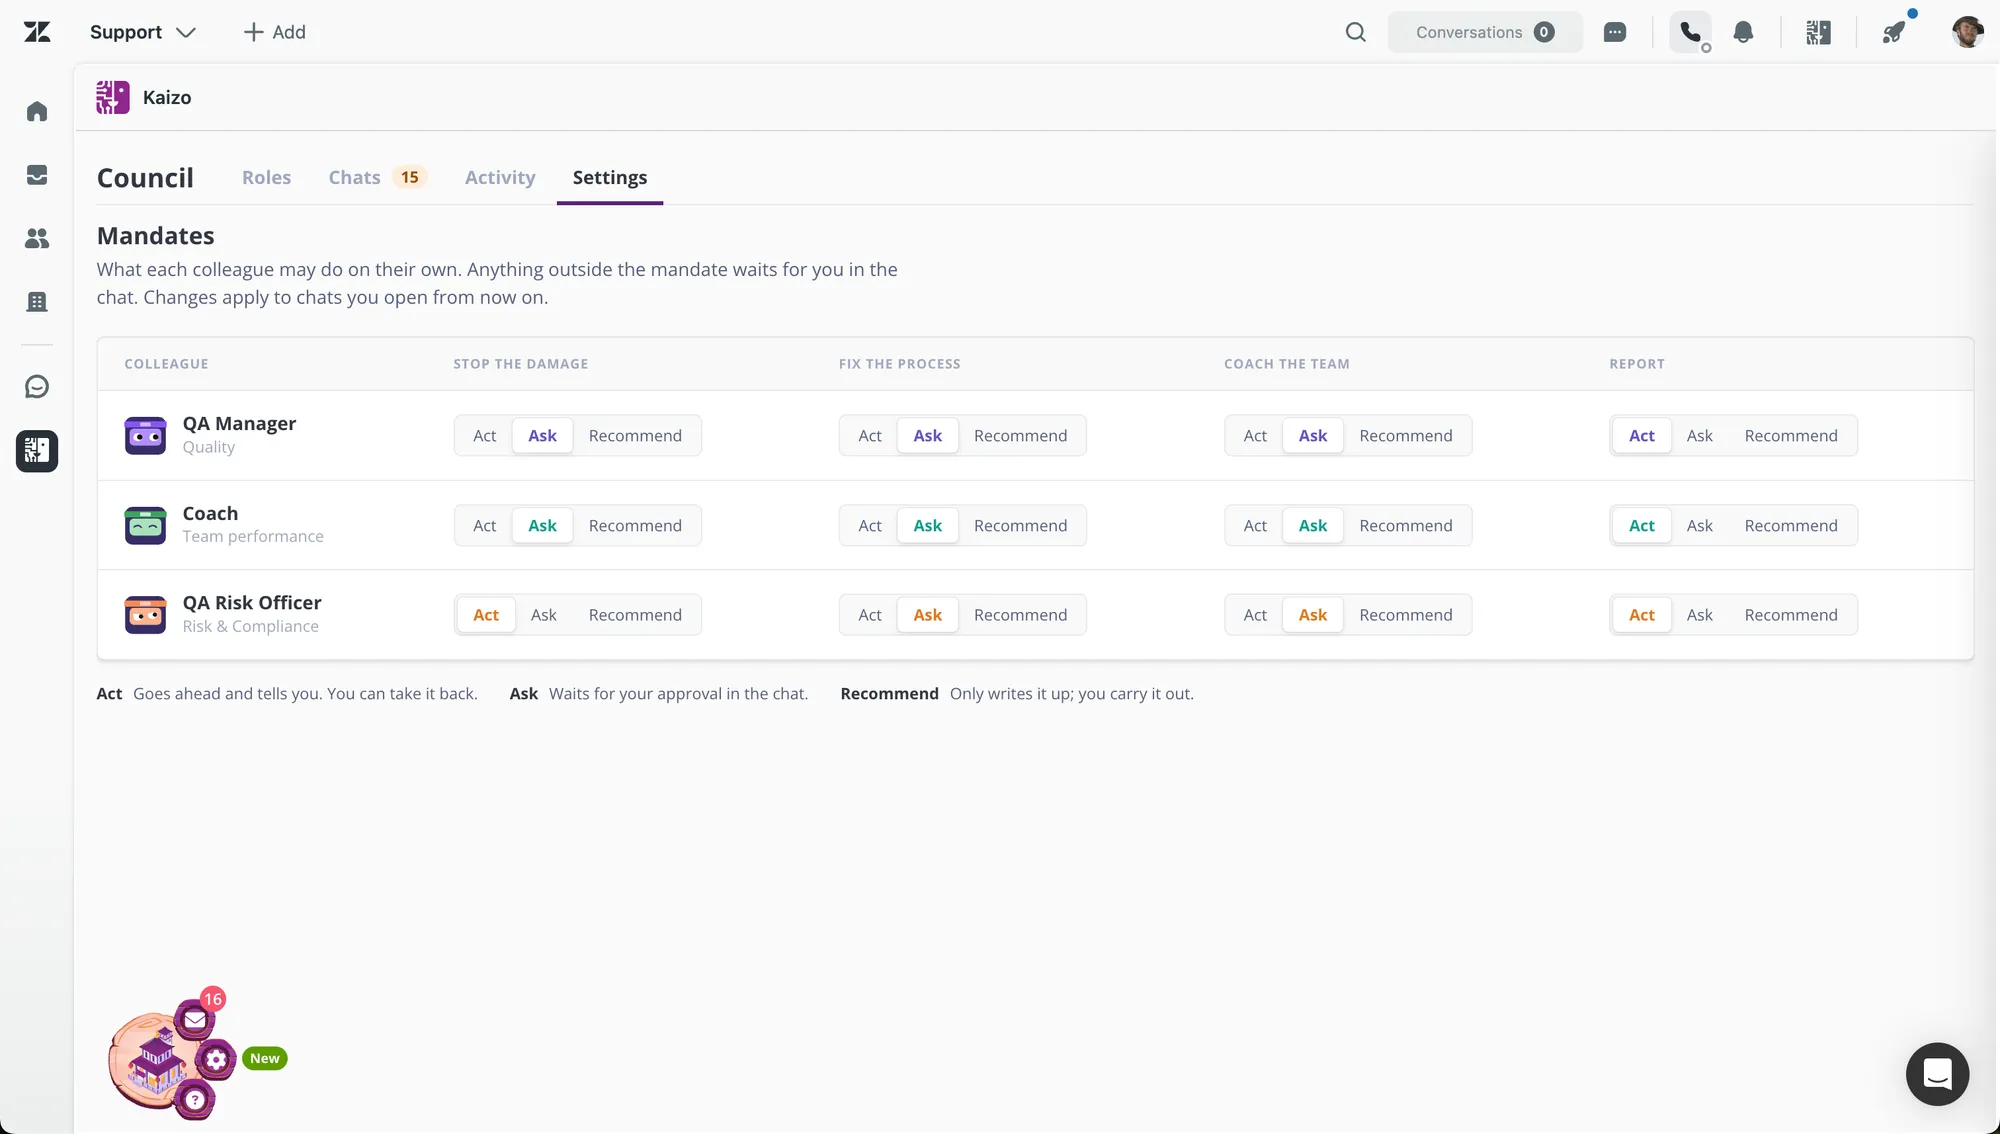2000x1134 pixels.
Task: Open the mail envelope badge with 16
Action: 196,1019
